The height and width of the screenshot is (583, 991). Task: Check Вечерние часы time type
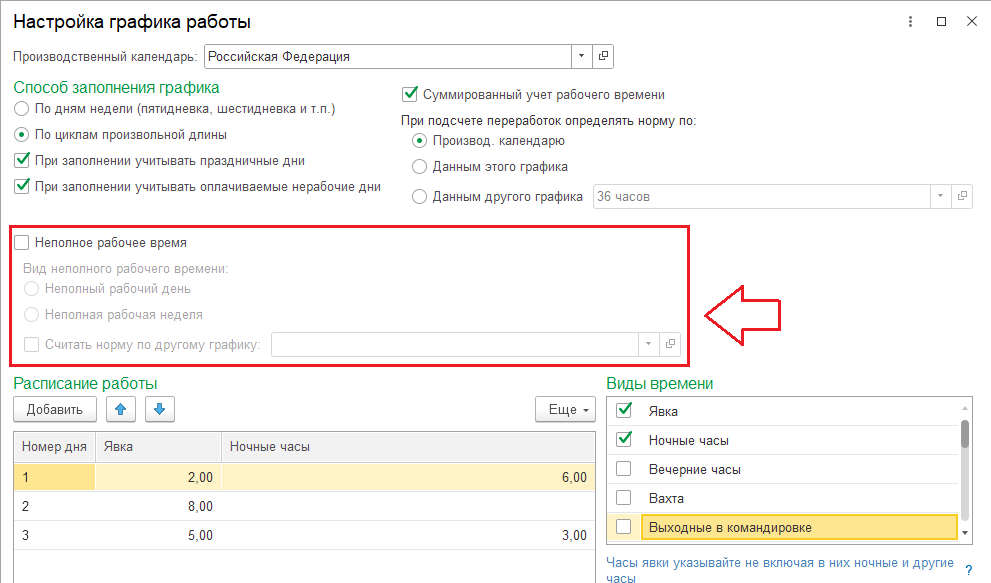pyautogui.click(x=624, y=469)
